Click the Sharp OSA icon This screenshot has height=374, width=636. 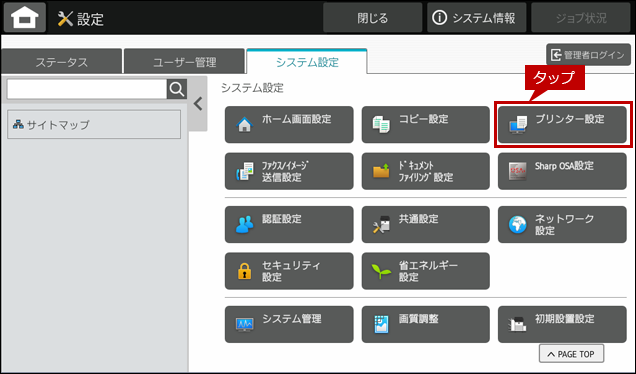[x=518, y=172]
